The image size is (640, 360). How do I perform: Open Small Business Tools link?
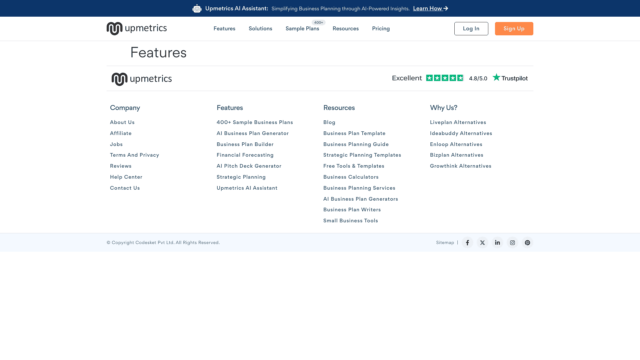click(351, 221)
